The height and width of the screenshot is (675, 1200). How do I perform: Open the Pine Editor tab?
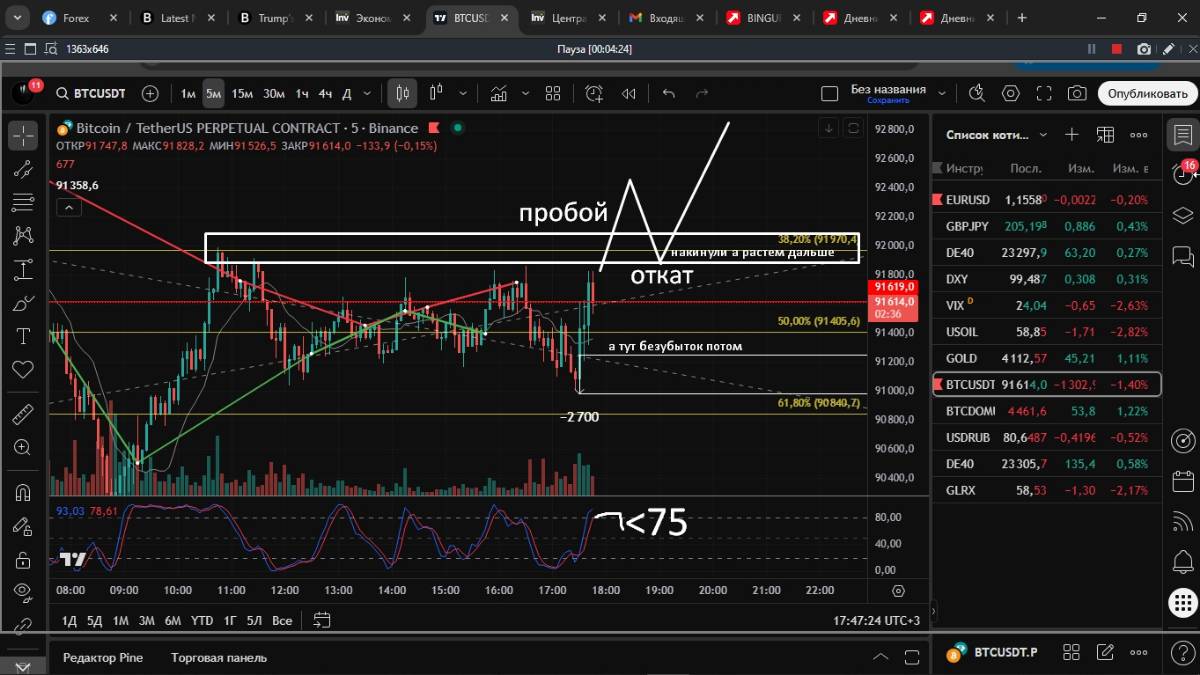coord(103,657)
